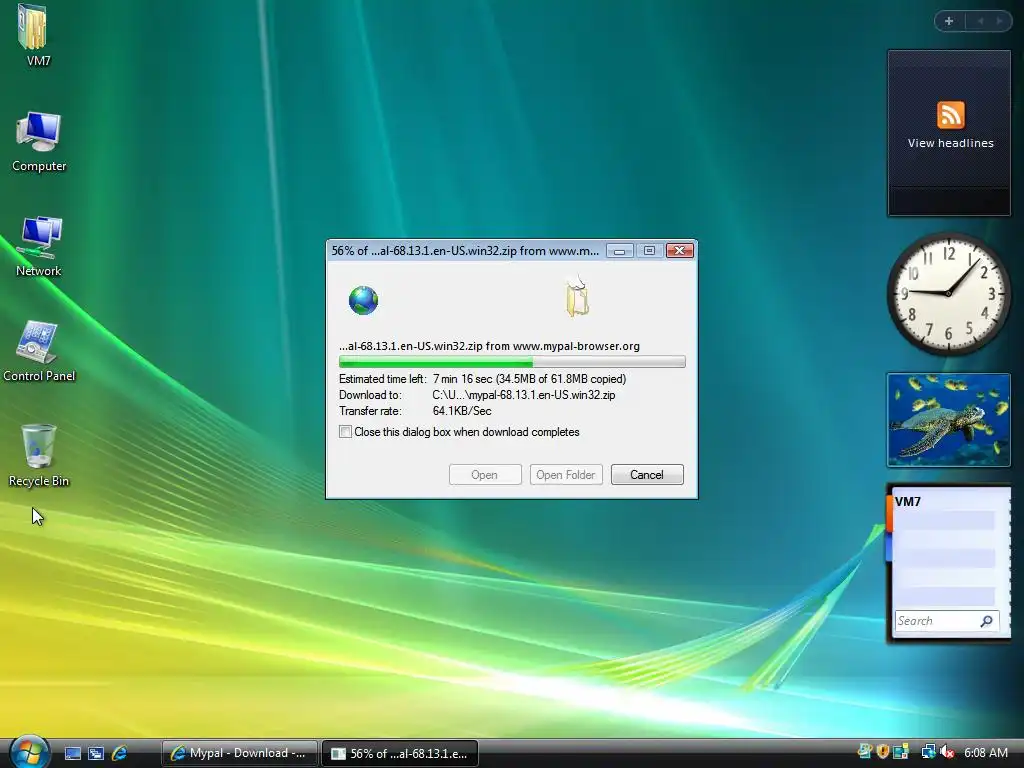Click the search magnifier in VM7 gadget
Screen dimensions: 1024x768
(986, 621)
